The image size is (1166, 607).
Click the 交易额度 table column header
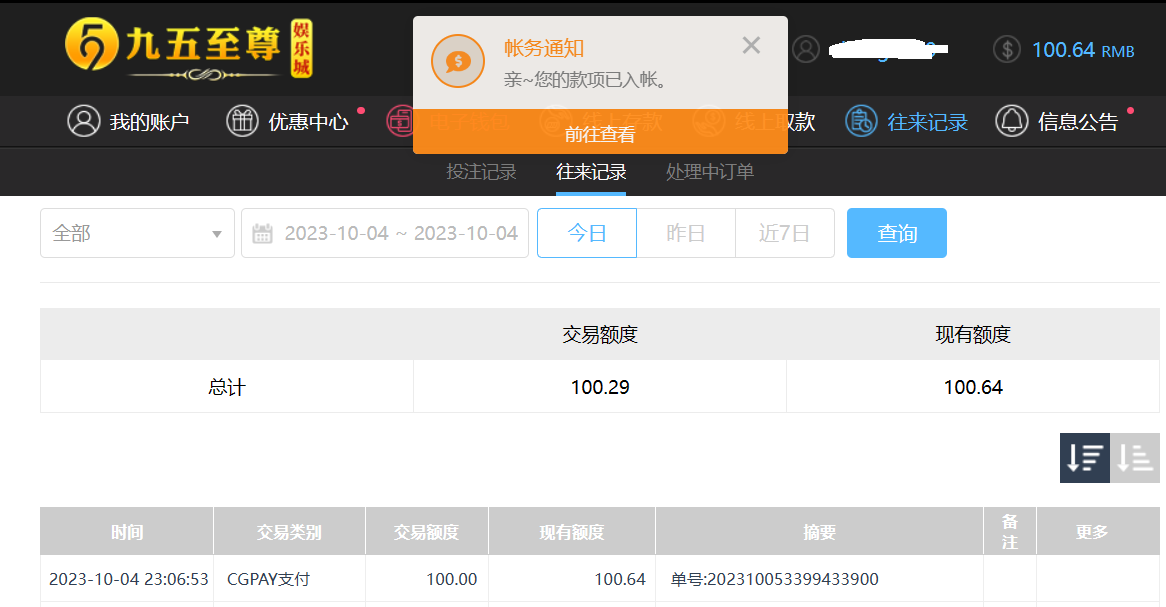pyautogui.click(x=427, y=532)
